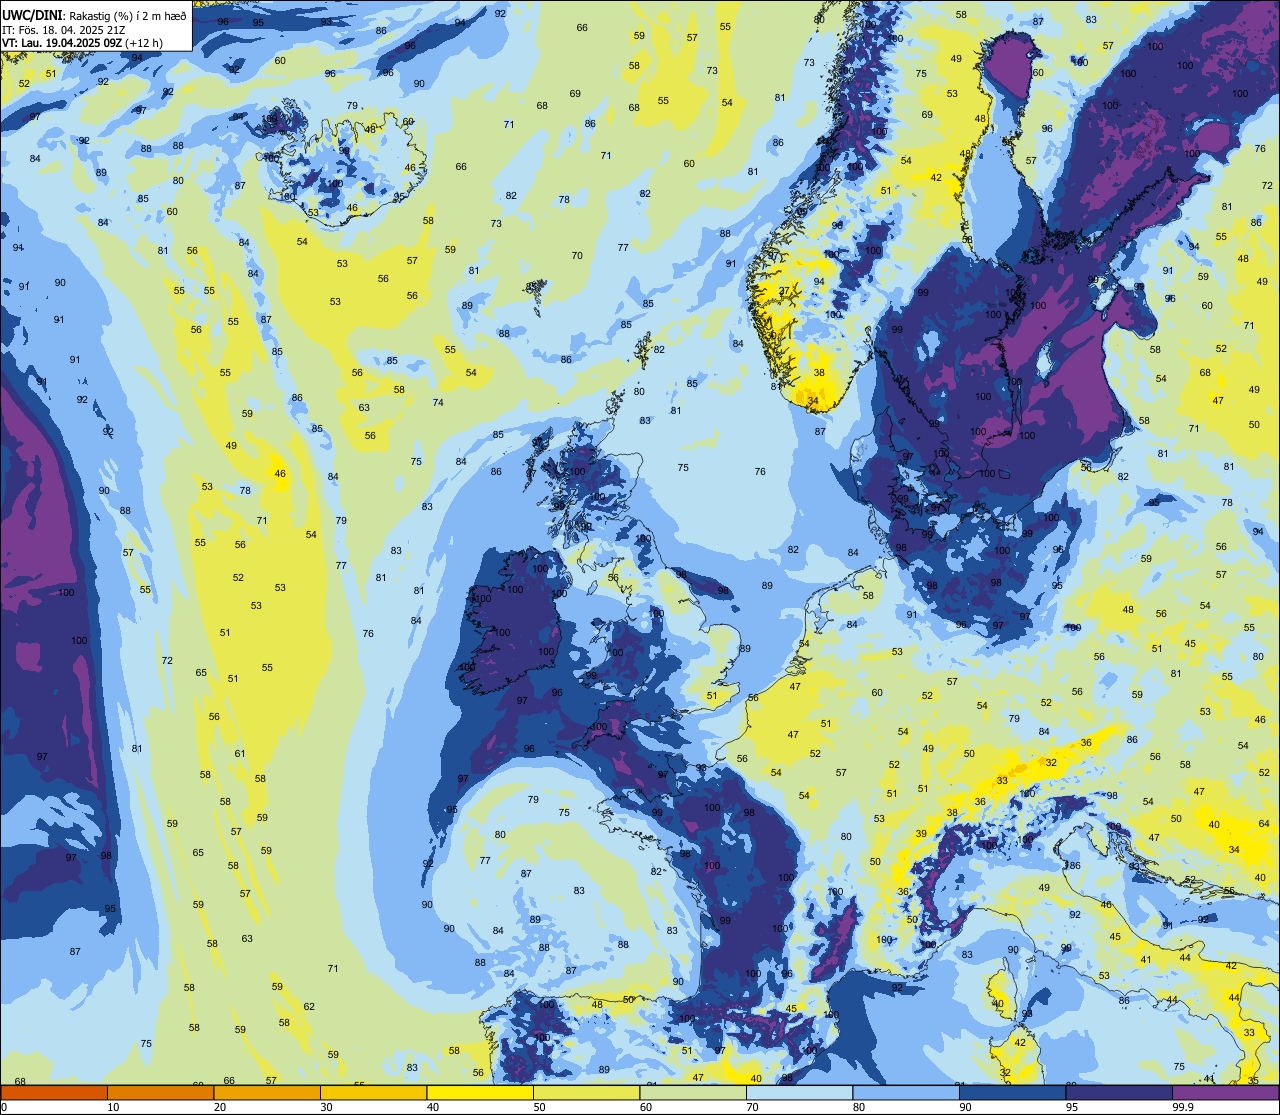Click the legend swatch between 20 and 30
The width and height of the screenshot is (1280, 1115).
coord(267,1092)
